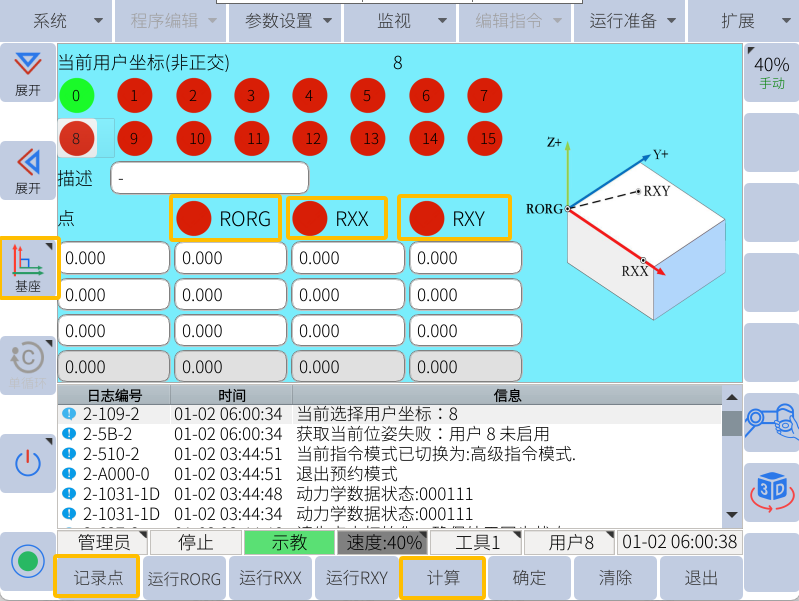Expand the 运行准备 dropdown menu
Image resolution: width=799 pixels, height=601 pixels.
click(631, 21)
